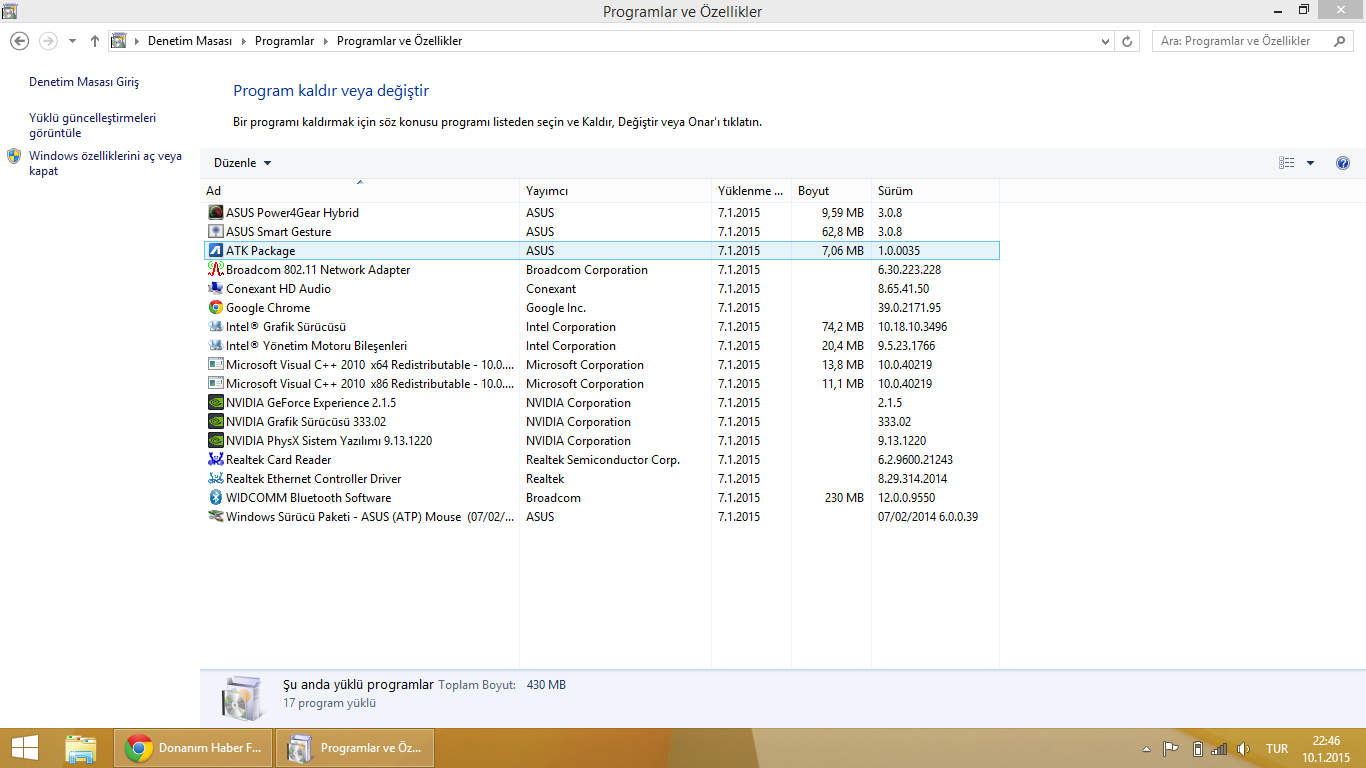
Task: Select the version cell 8.29.314.2014
Action: pos(912,478)
